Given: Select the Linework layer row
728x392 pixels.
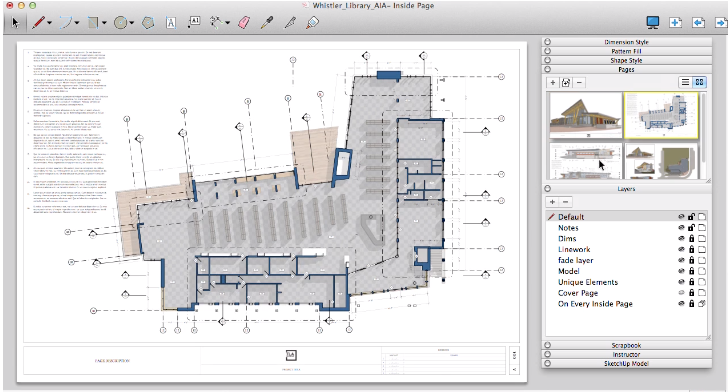Looking at the screenshot, I should (626, 249).
